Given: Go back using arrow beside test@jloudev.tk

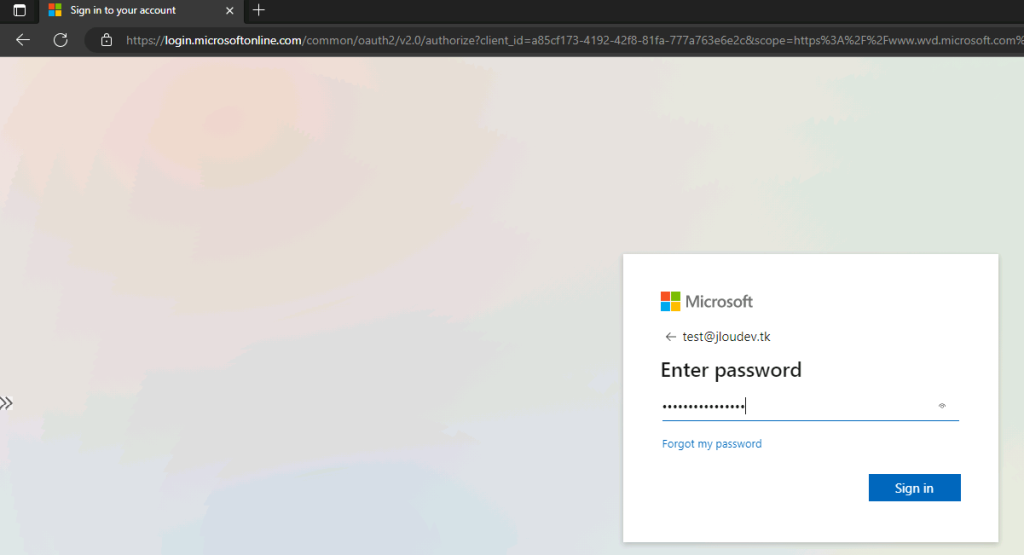Looking at the screenshot, I should 670,337.
